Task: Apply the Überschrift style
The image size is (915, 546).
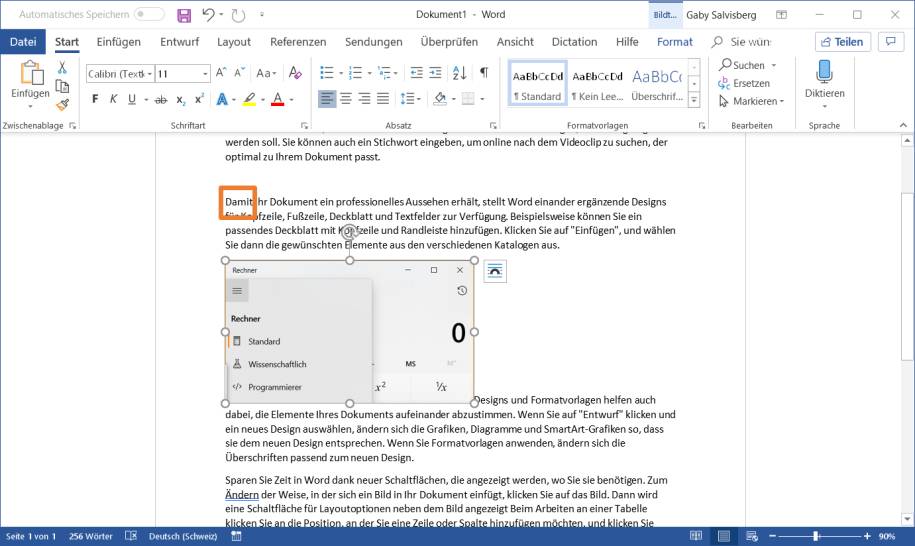Action: tap(657, 83)
